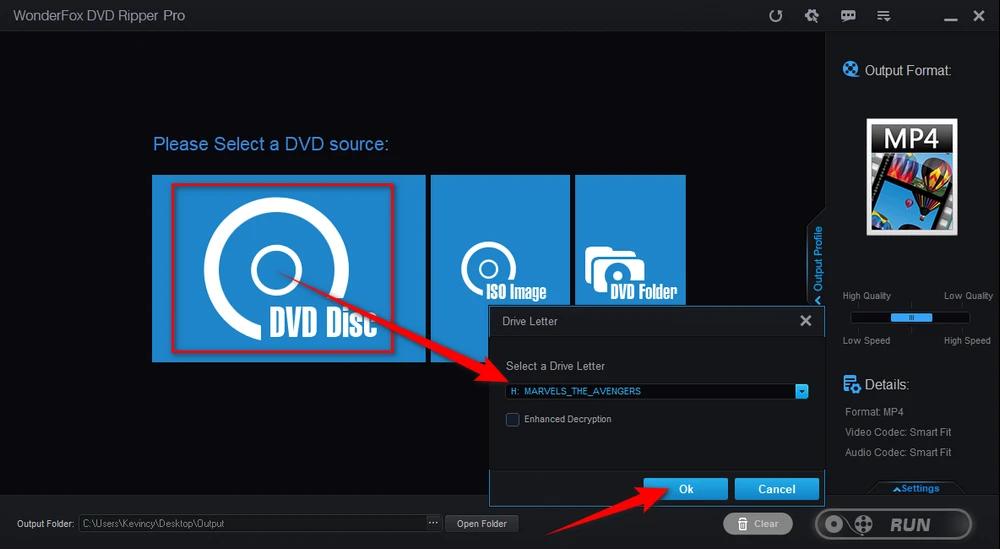This screenshot has width=1000, height=549.
Task: Click the refresh/update arrow icon in title bar
Action: click(x=776, y=16)
